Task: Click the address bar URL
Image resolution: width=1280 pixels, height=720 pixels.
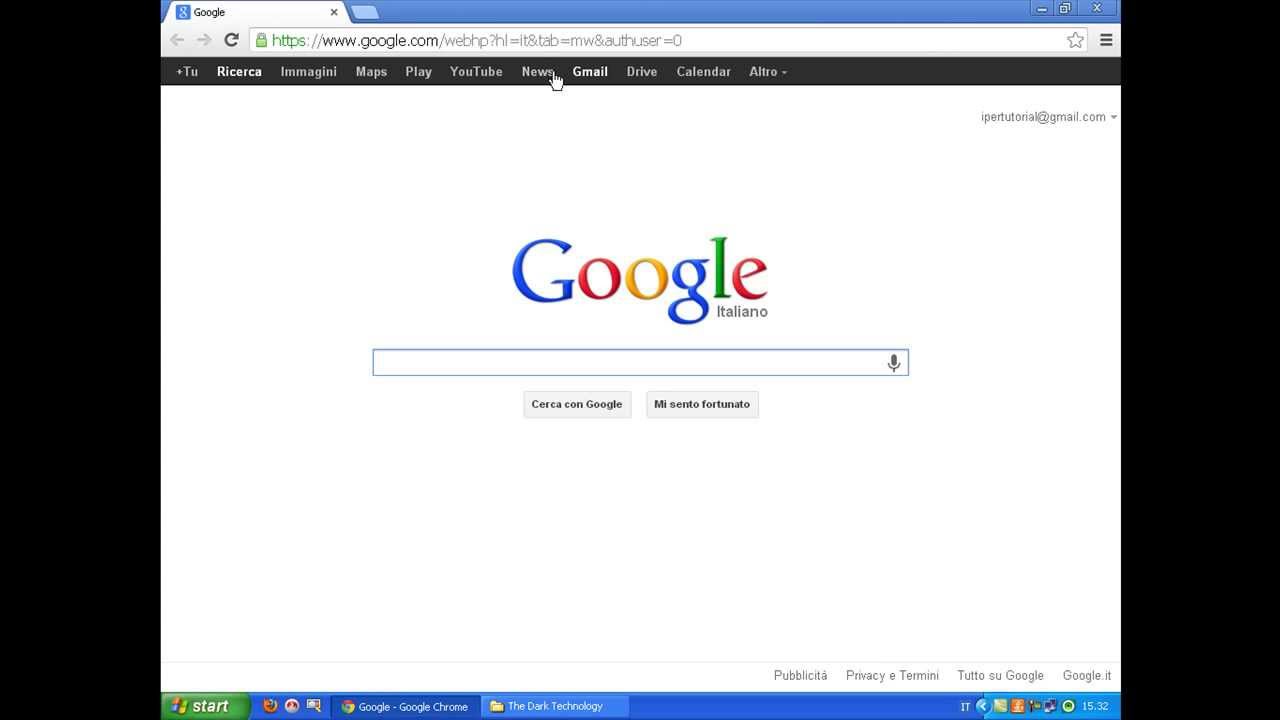Action: click(x=477, y=41)
